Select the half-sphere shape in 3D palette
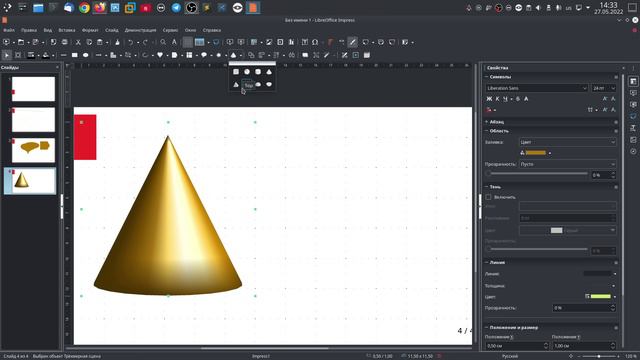The image size is (640, 360). pos(269,84)
